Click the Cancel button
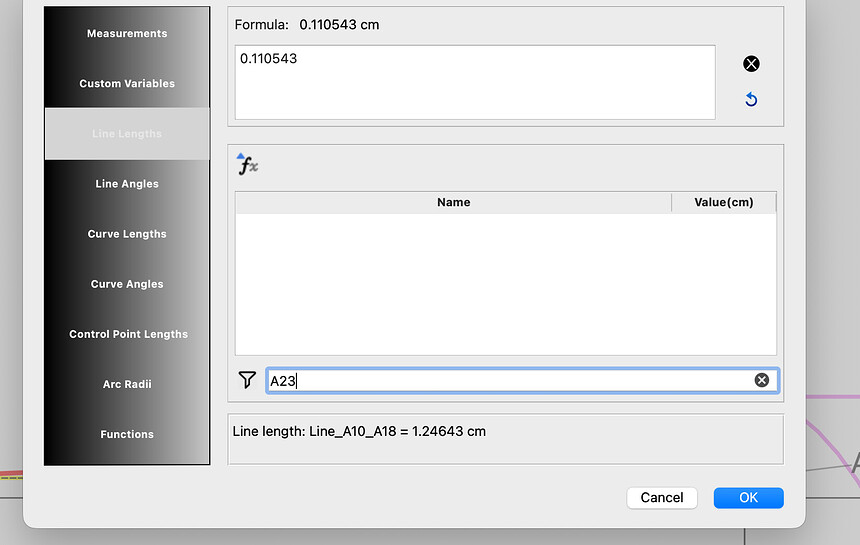This screenshot has width=860, height=545. 662,497
